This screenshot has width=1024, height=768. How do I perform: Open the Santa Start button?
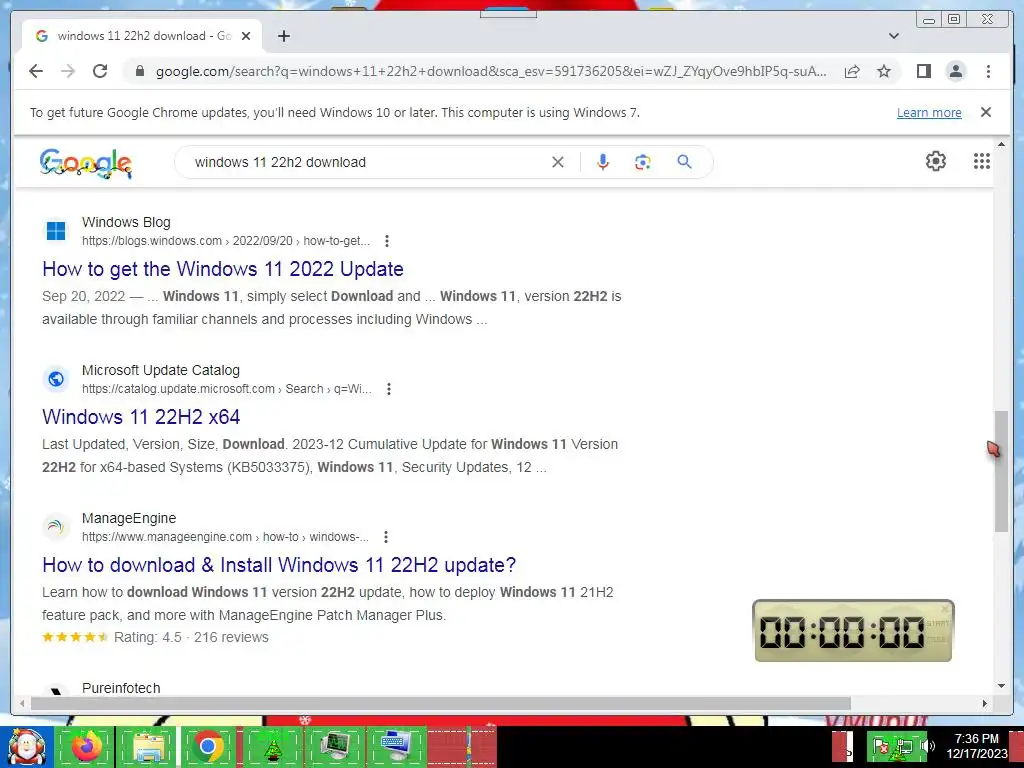(x=26, y=747)
